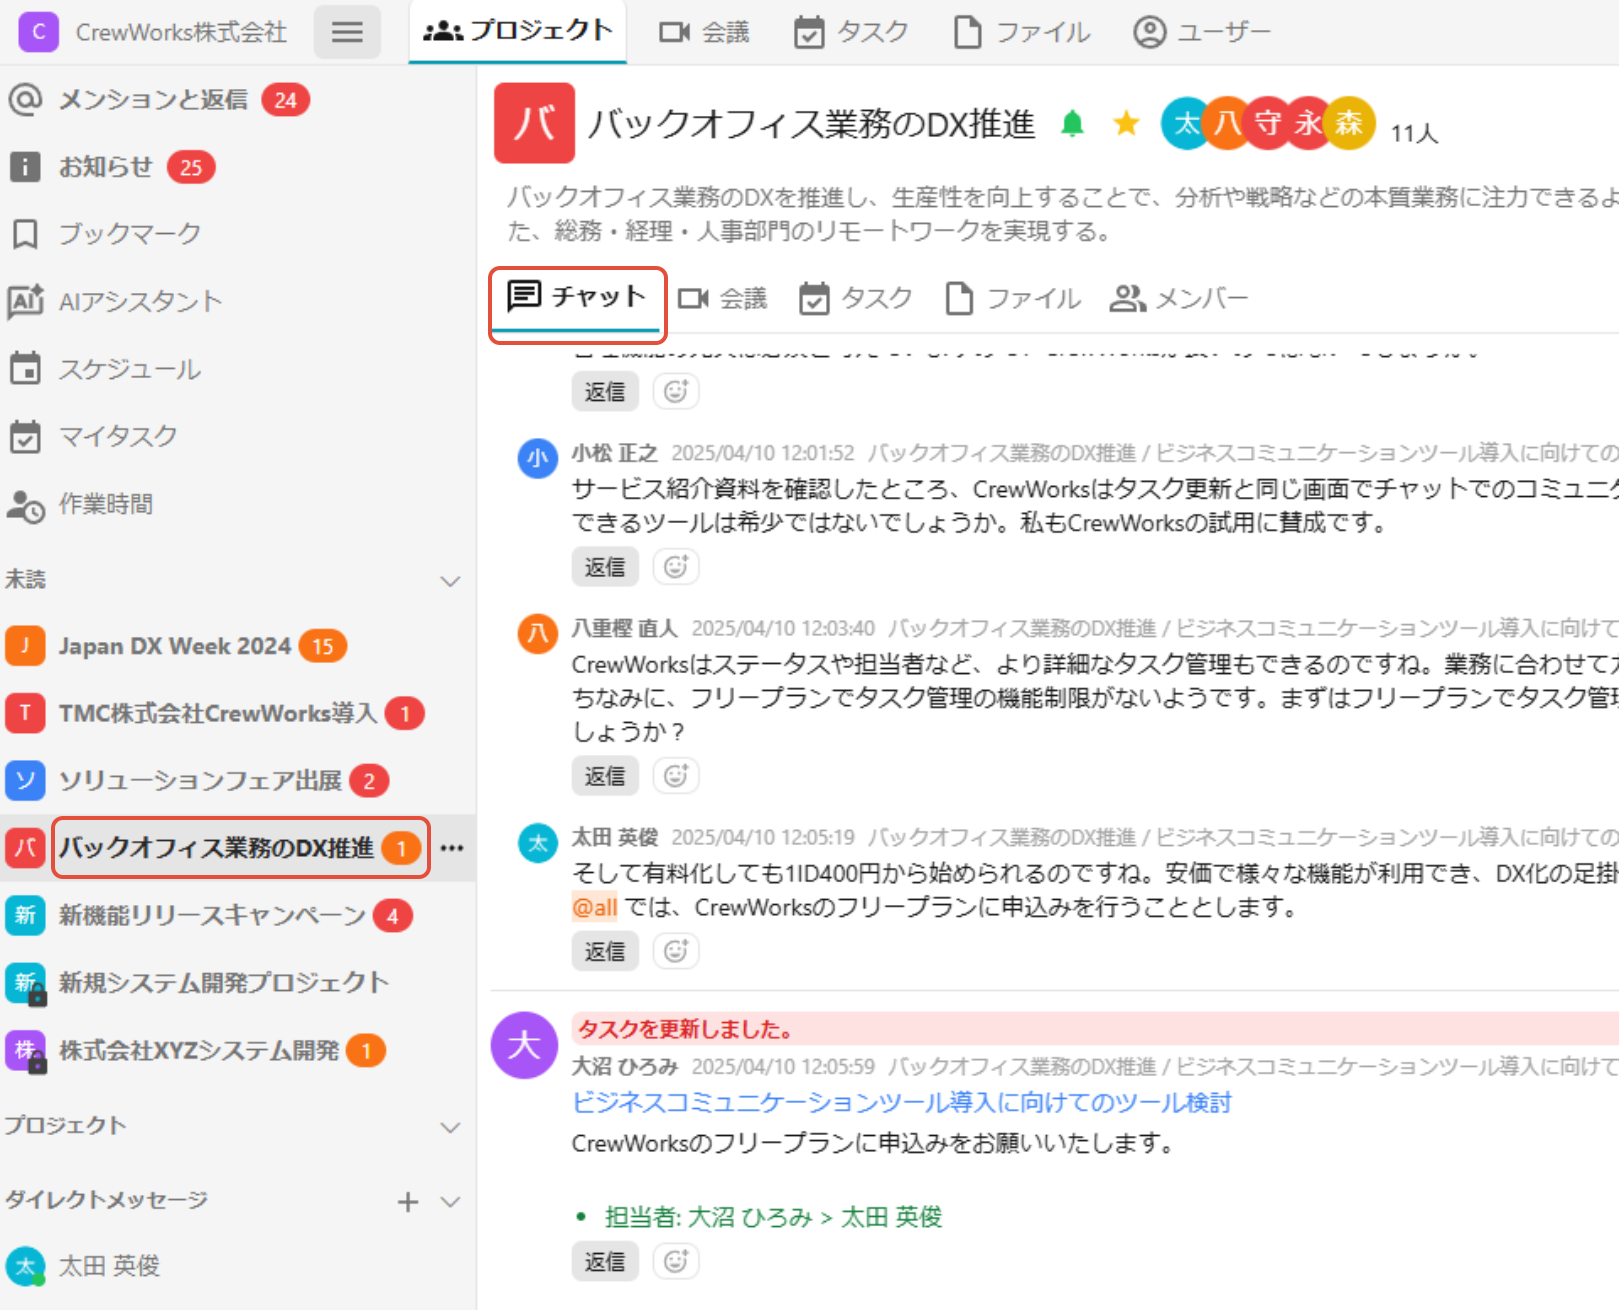This screenshot has height=1310, width=1619.
Task: Open スケジュール calendar
Action: (x=129, y=369)
